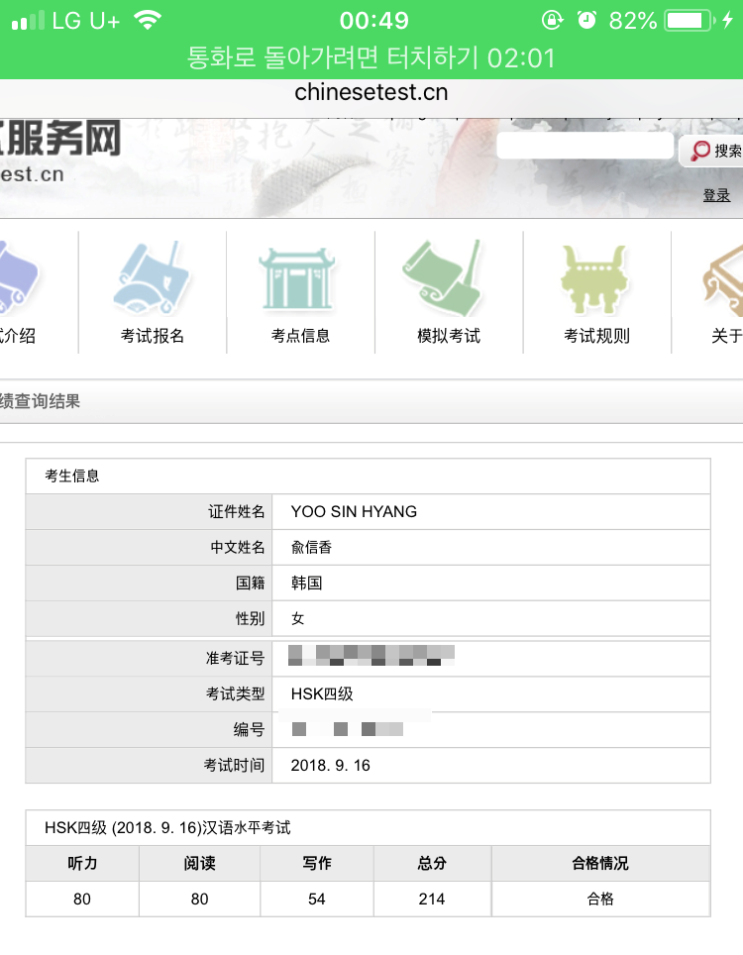Tap the Wi-Fi status icon
This screenshot has height=955, width=743.
point(147,20)
